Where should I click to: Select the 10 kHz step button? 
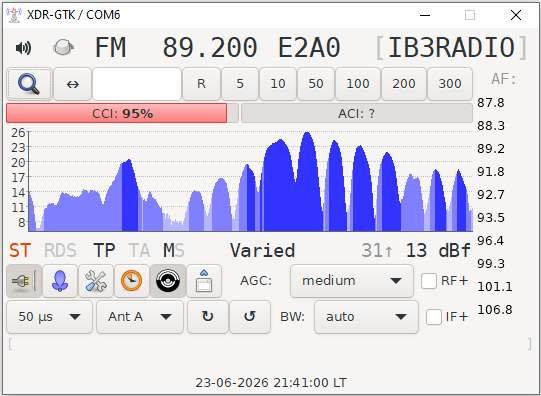pyautogui.click(x=278, y=84)
